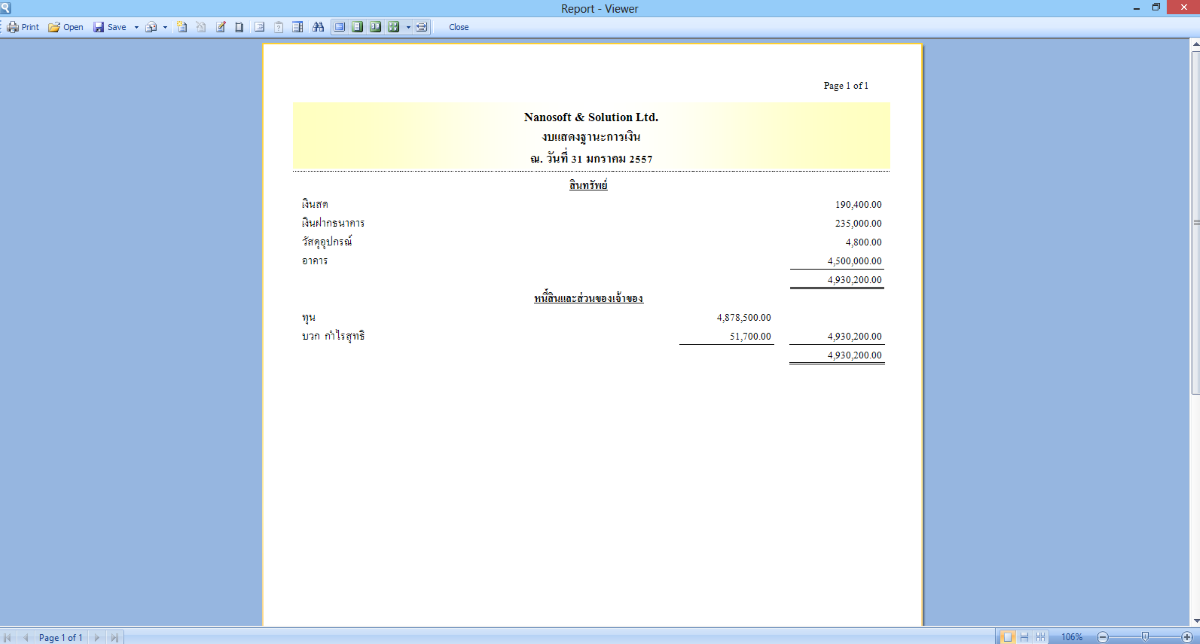The image size is (1200, 644).
Task: Expand the multi-page layout dropdown arrow
Action: 408,27
